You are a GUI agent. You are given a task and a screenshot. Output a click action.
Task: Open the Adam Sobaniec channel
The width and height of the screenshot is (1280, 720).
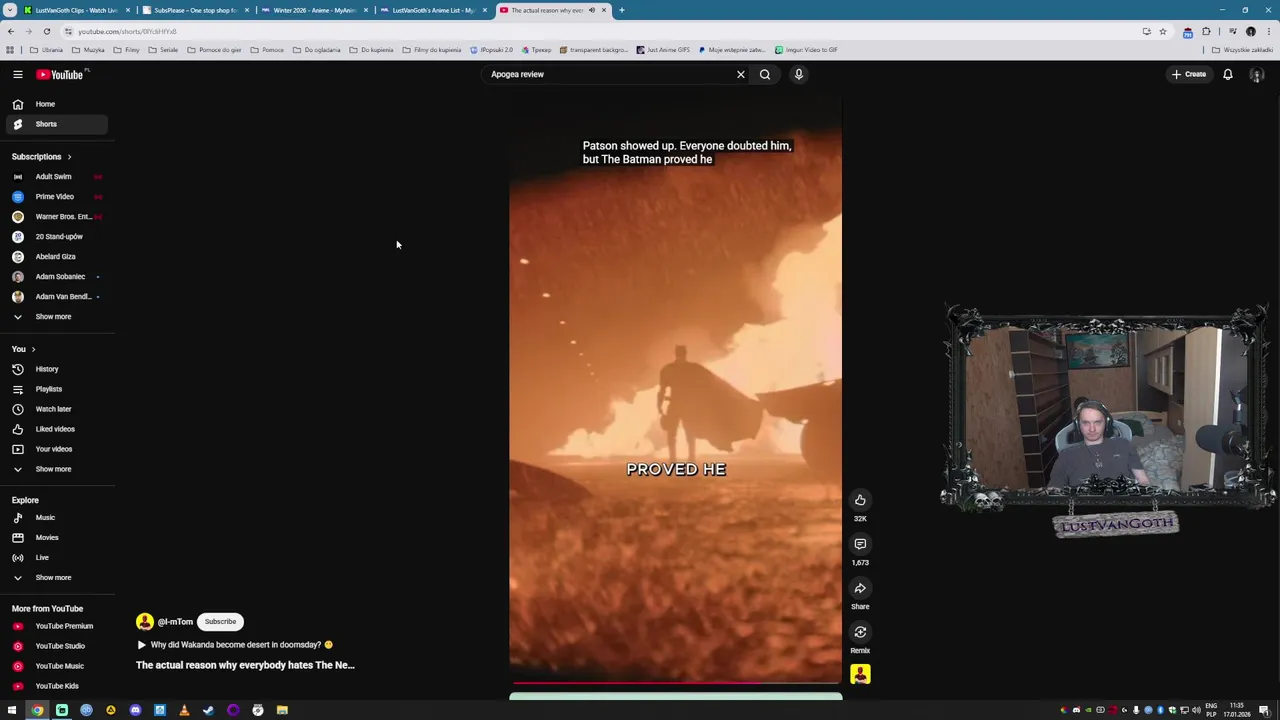(x=55, y=277)
